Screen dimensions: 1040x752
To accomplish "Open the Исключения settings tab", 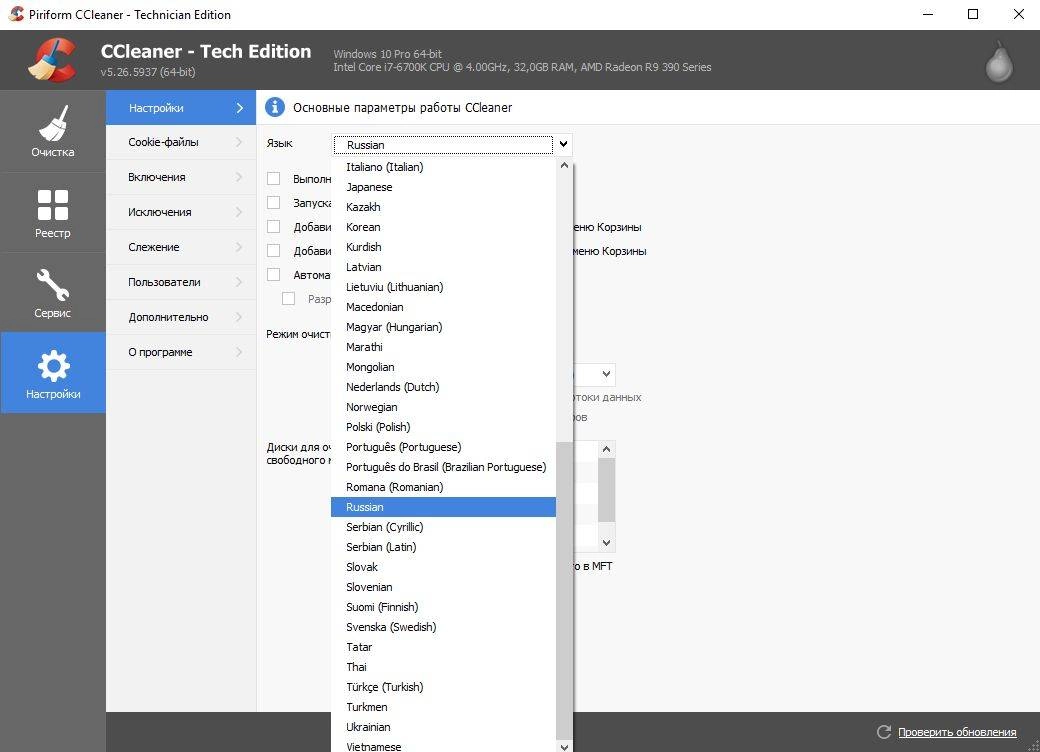I will pos(181,212).
